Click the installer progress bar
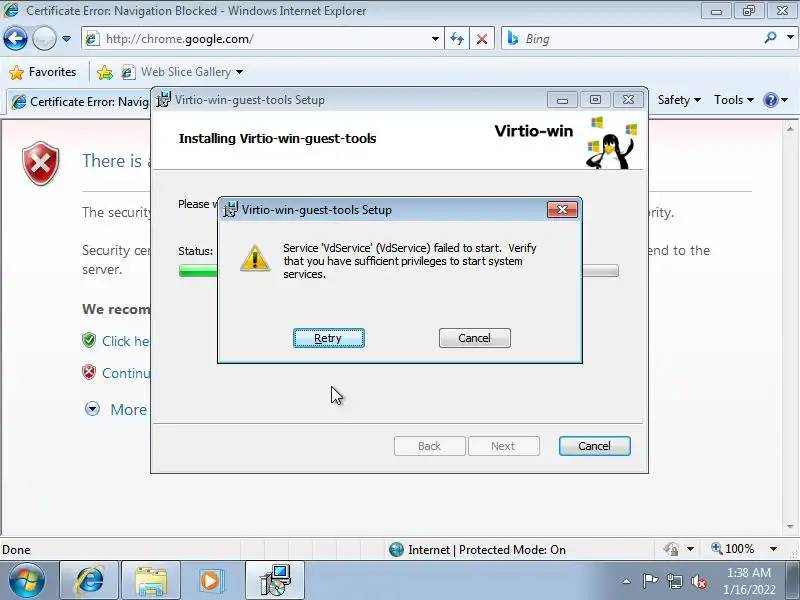 pos(398,270)
